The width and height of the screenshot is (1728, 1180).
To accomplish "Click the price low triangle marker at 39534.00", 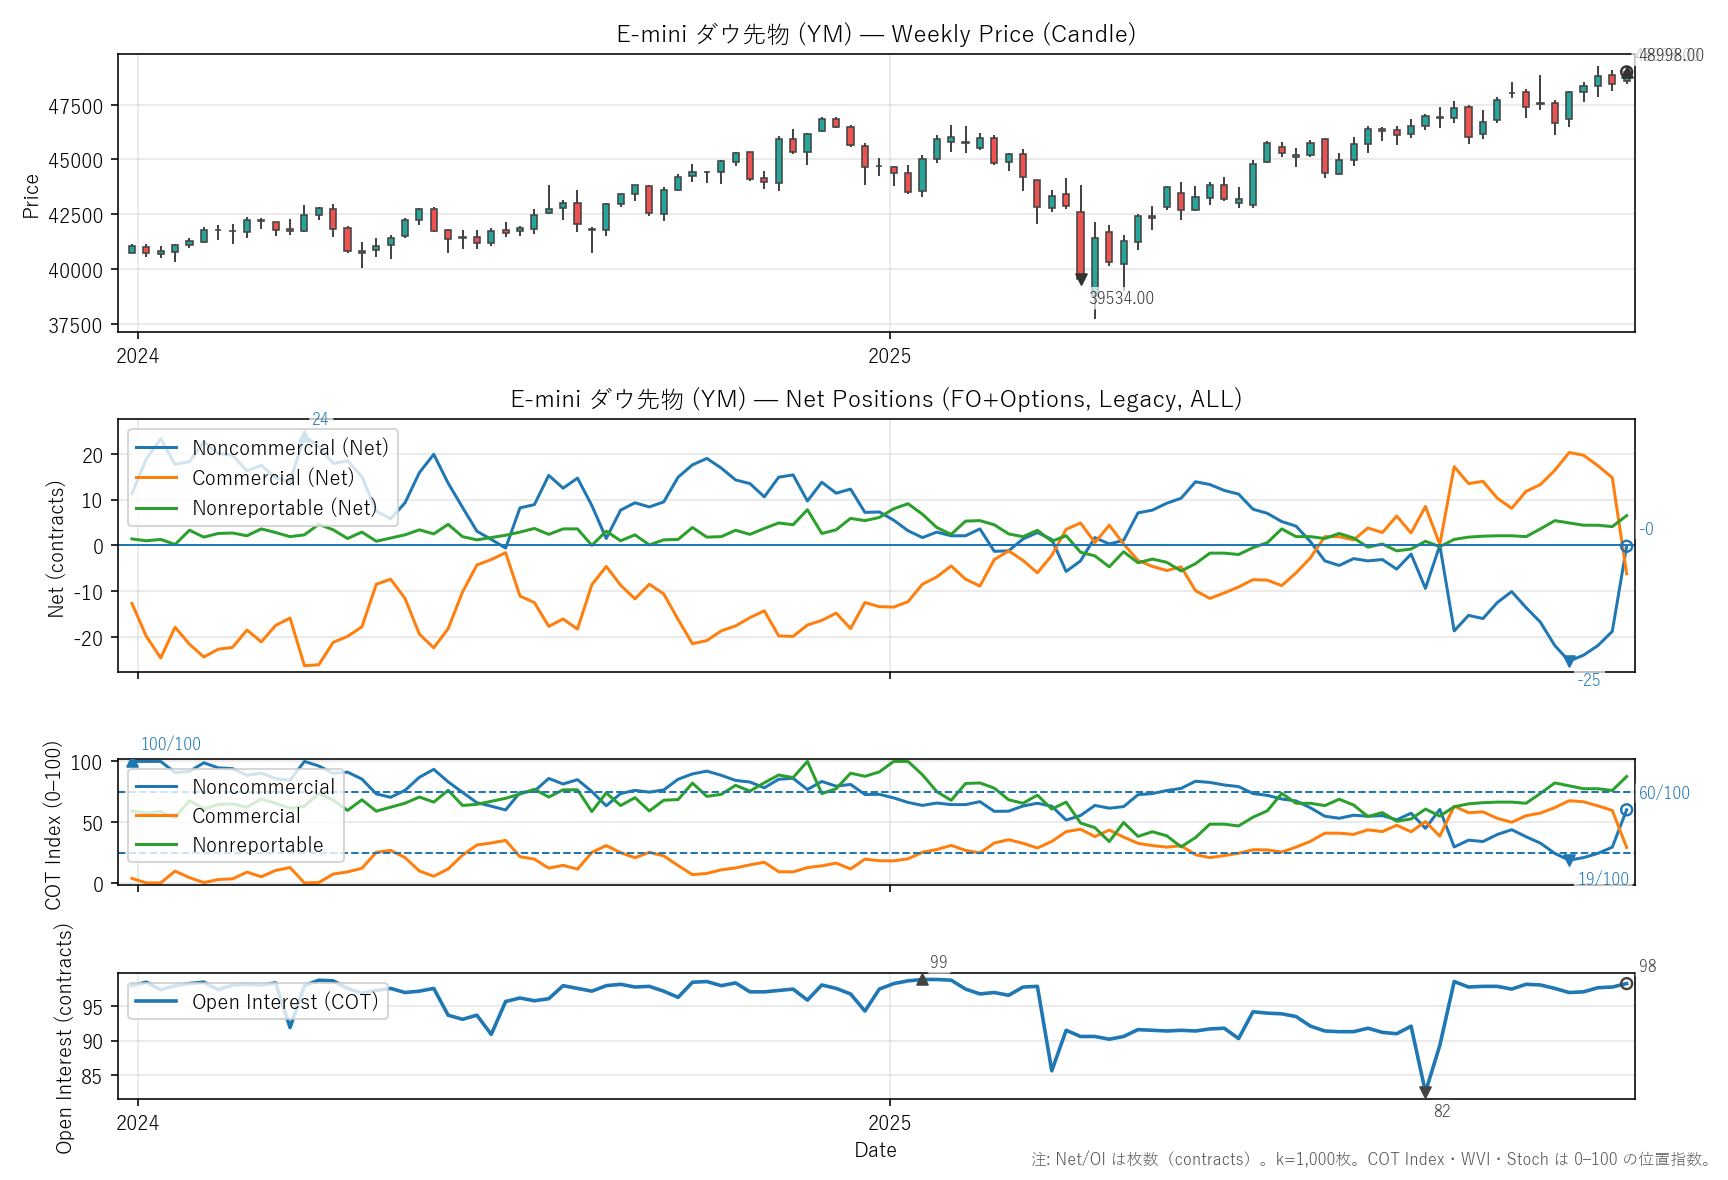I will (1081, 279).
